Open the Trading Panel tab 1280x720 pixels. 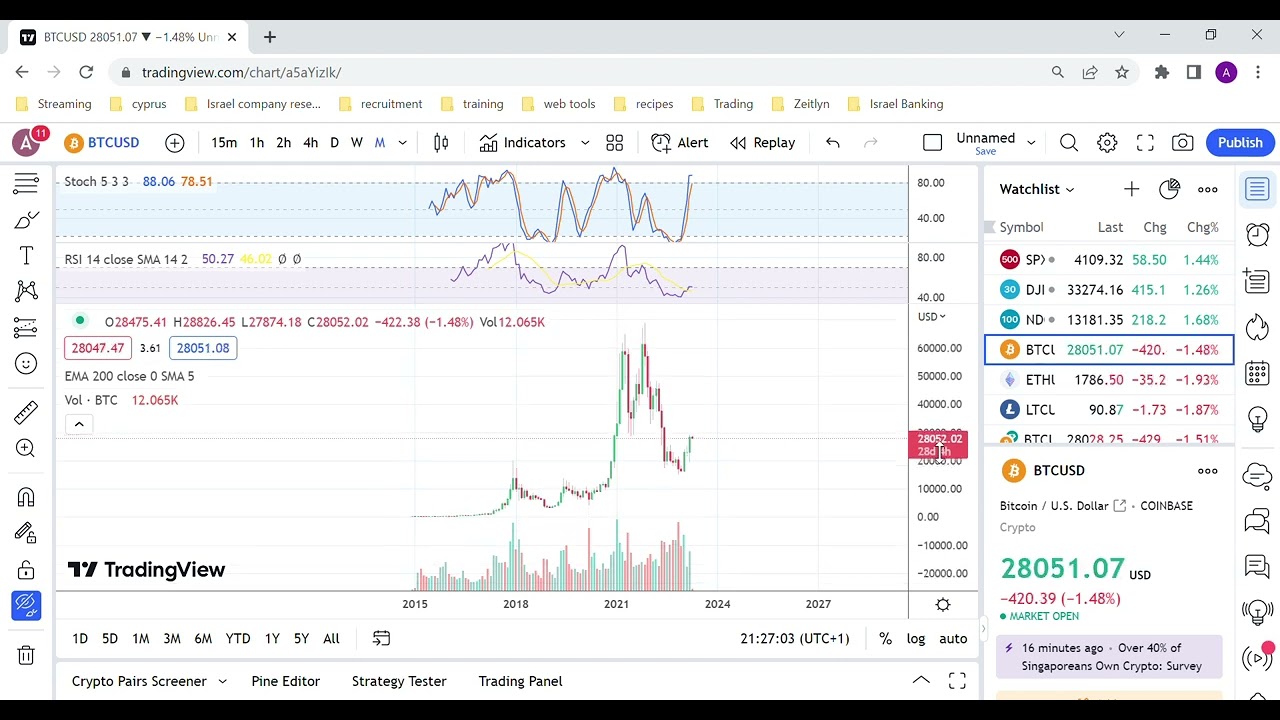click(520, 681)
